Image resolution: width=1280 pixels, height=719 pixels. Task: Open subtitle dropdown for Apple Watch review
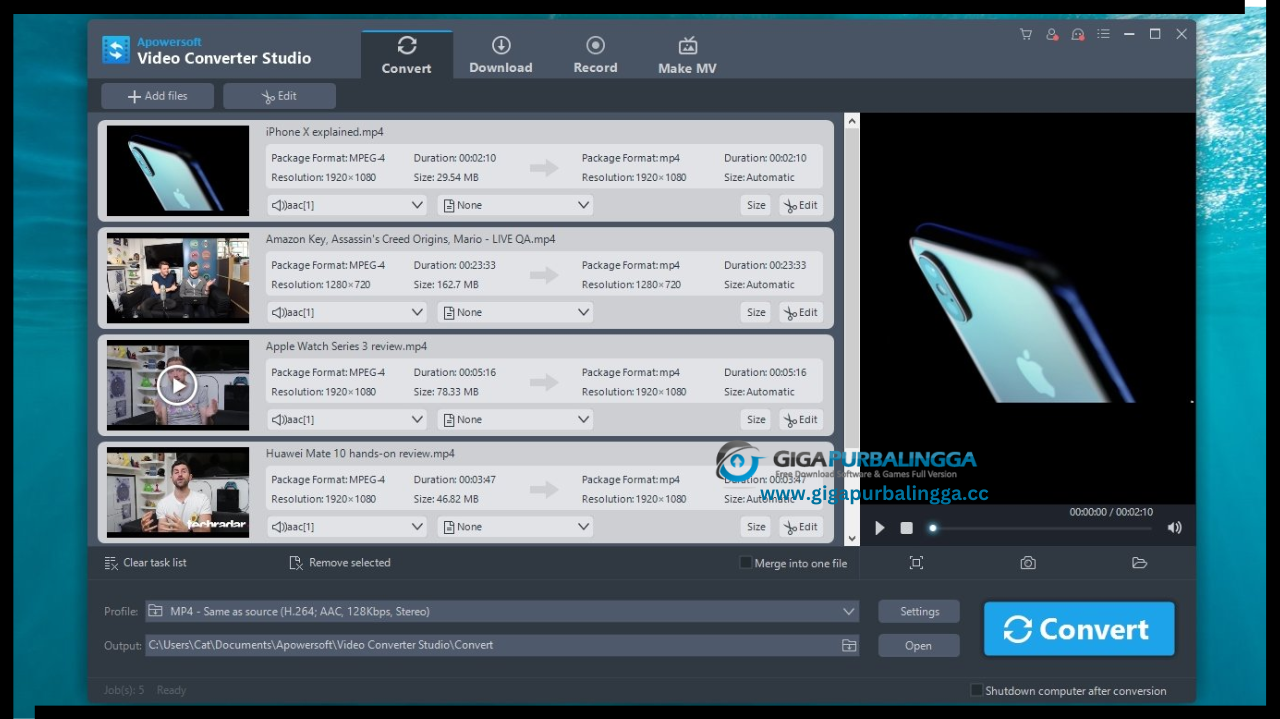[516, 420]
